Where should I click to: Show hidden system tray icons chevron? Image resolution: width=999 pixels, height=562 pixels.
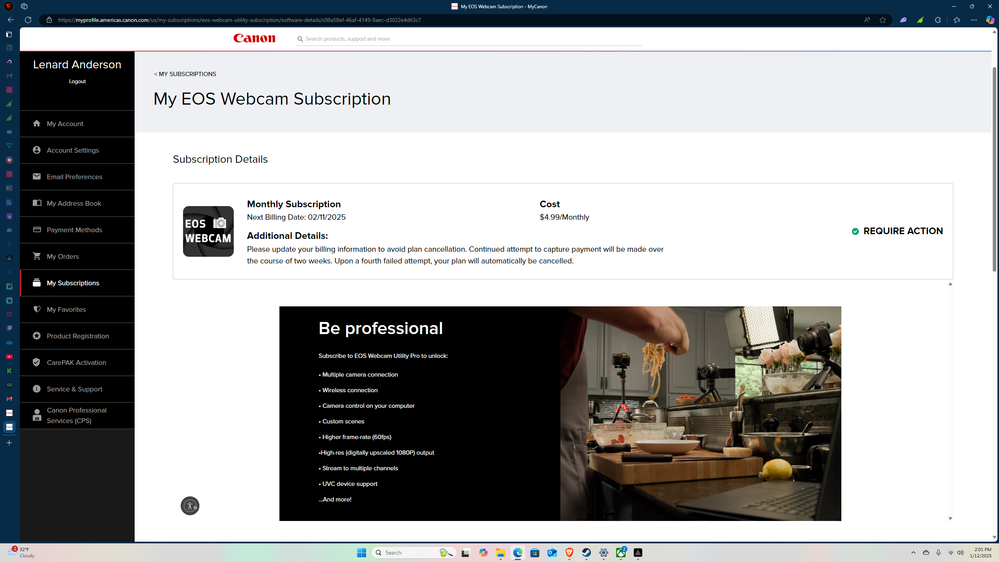[913, 552]
